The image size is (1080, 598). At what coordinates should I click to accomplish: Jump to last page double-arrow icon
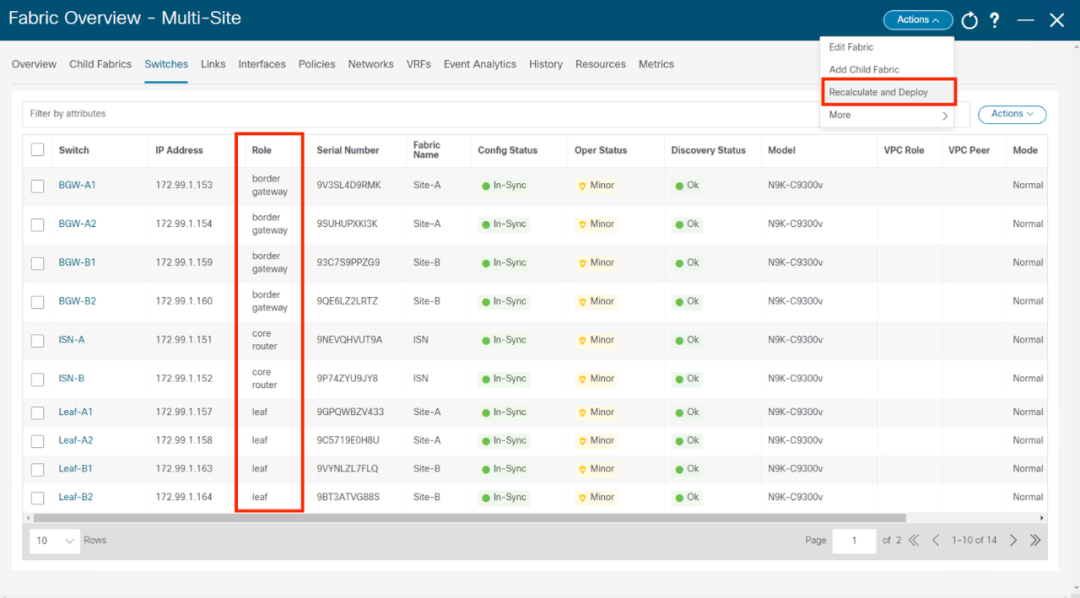[1035, 540]
